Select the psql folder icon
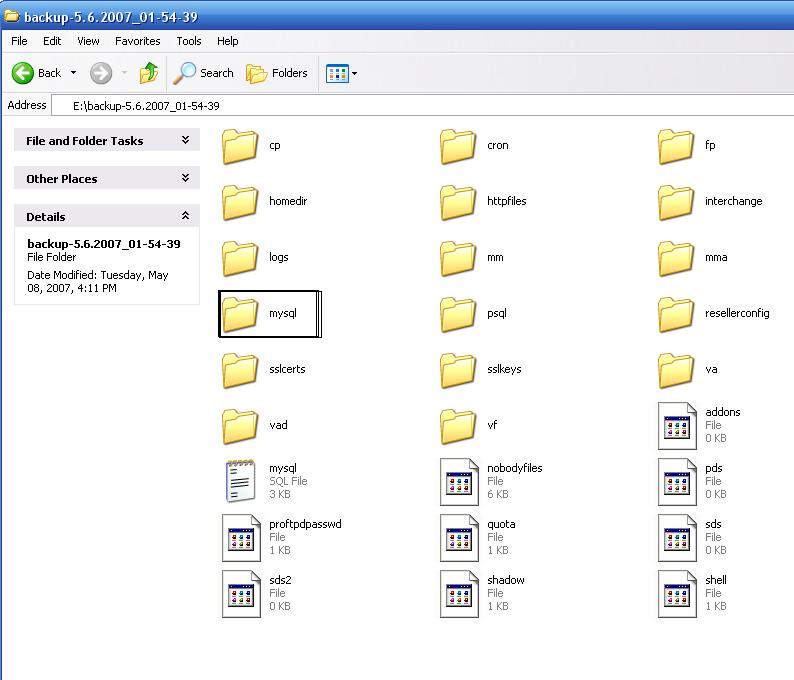 click(x=458, y=314)
